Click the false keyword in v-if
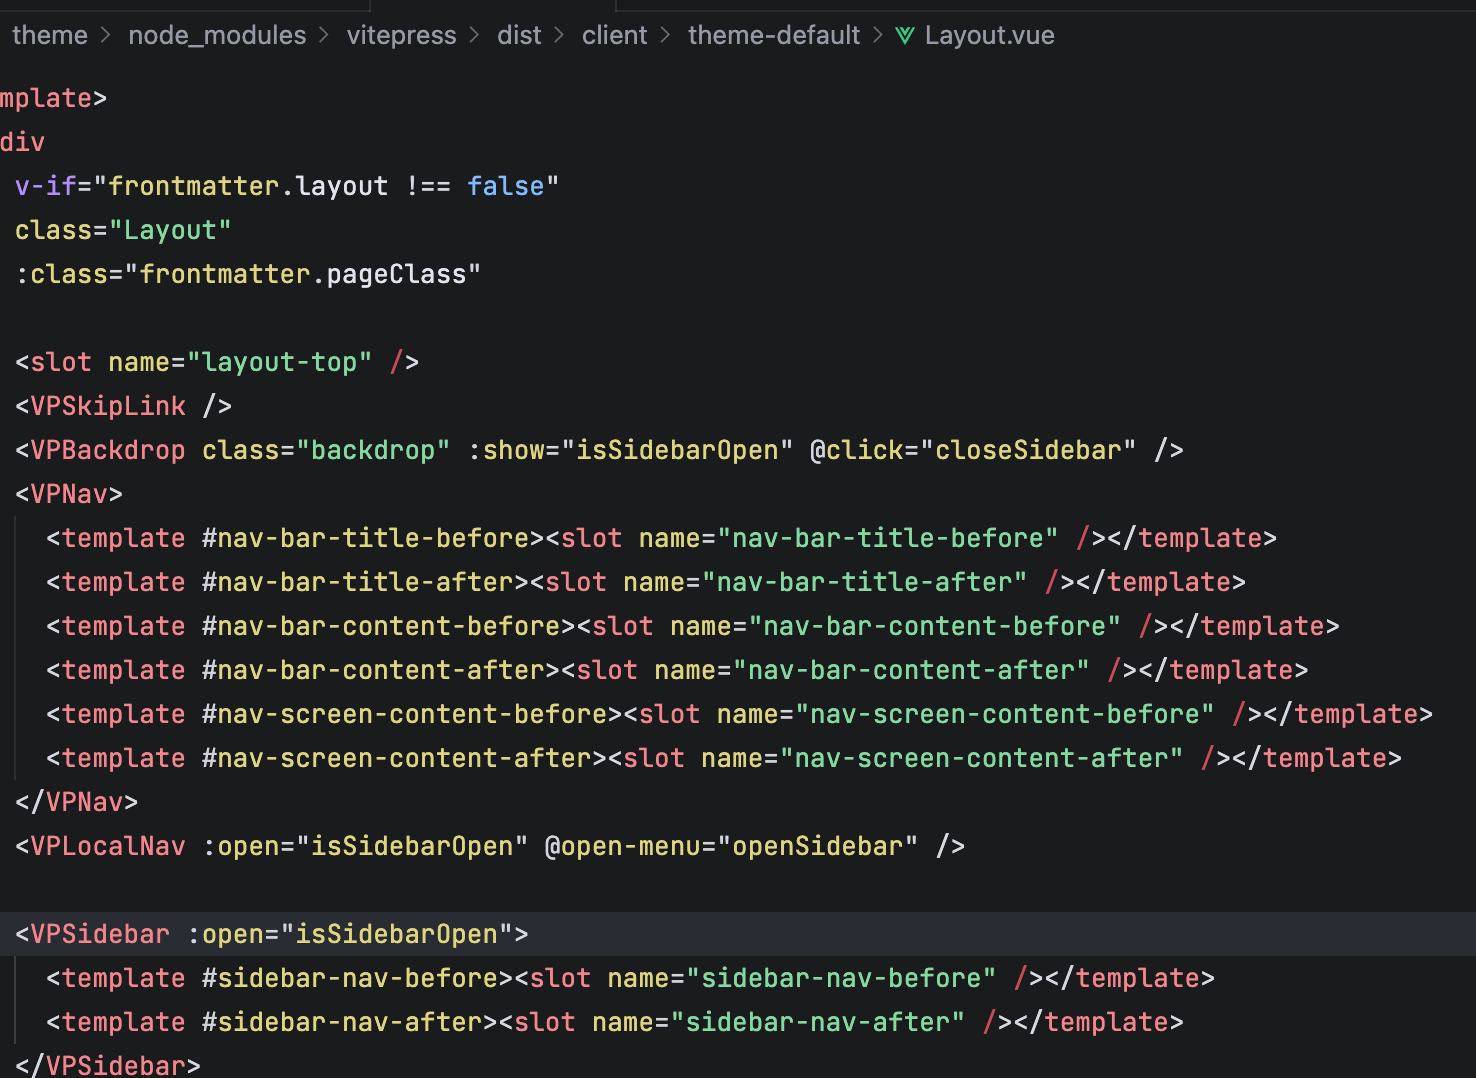The width and height of the screenshot is (1476, 1078). click(x=506, y=186)
